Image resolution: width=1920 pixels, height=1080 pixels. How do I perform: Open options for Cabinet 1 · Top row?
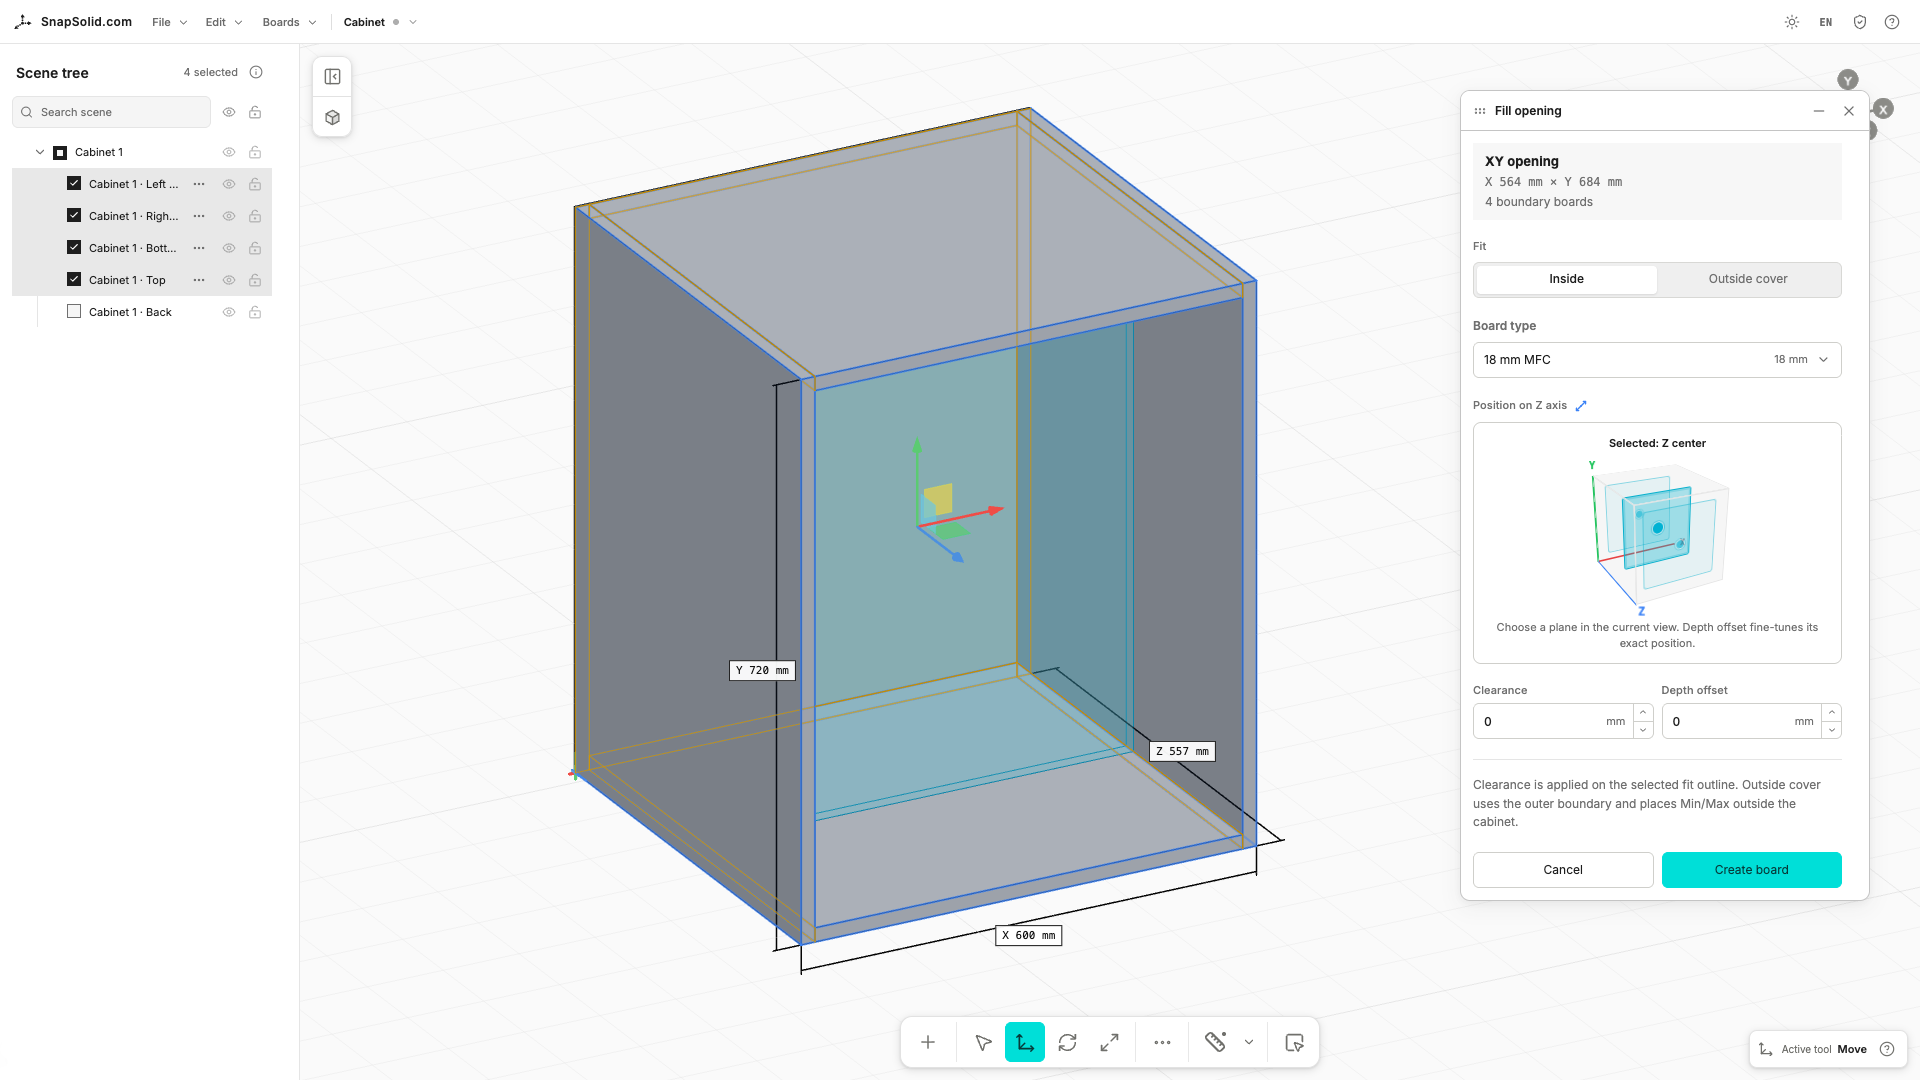199,280
